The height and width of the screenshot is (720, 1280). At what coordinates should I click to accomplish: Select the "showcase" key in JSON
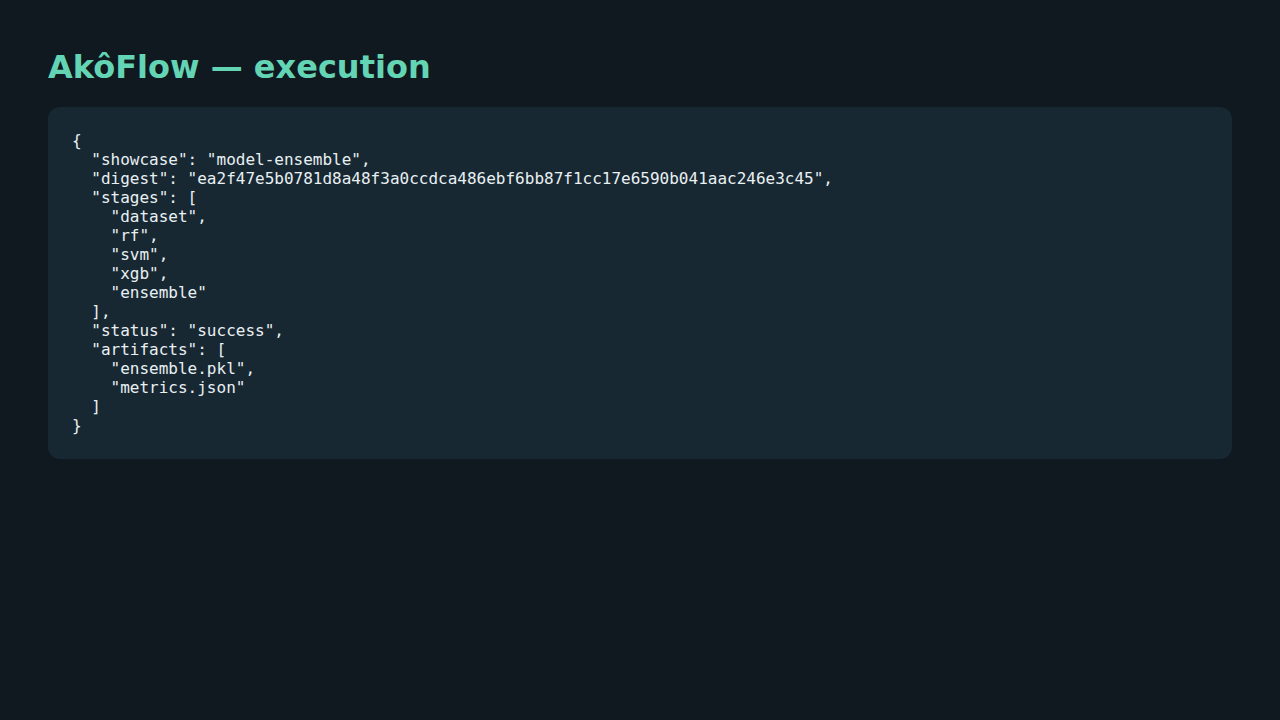pyautogui.click(x=139, y=160)
